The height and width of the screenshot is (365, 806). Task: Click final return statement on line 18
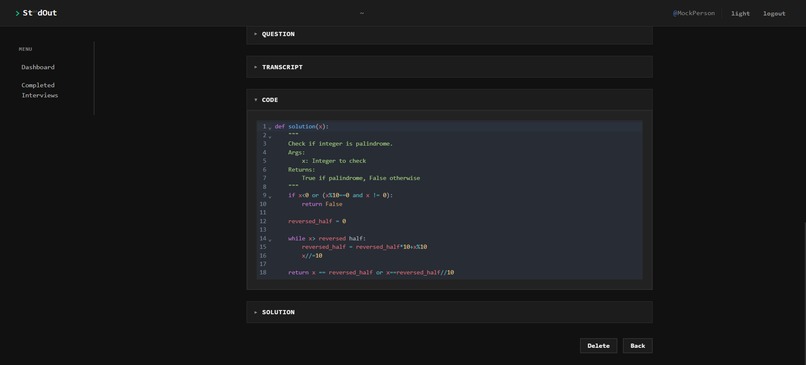tap(371, 272)
